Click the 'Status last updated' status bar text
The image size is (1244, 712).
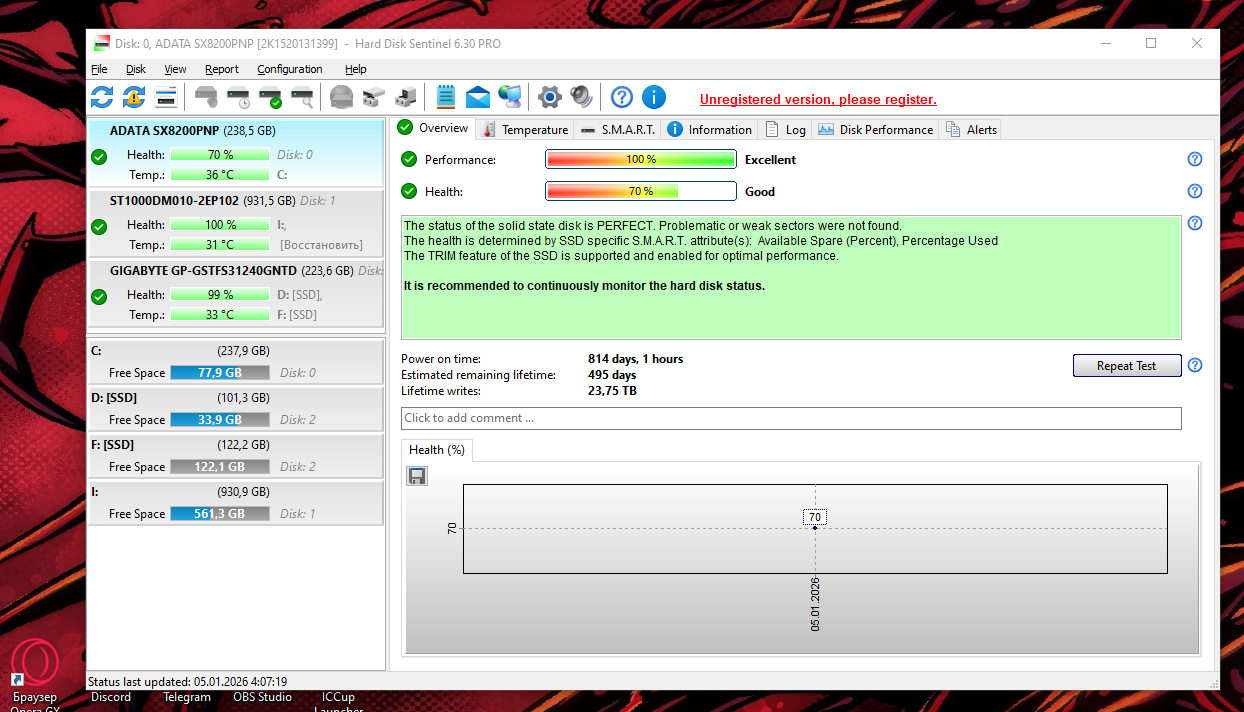tap(188, 681)
